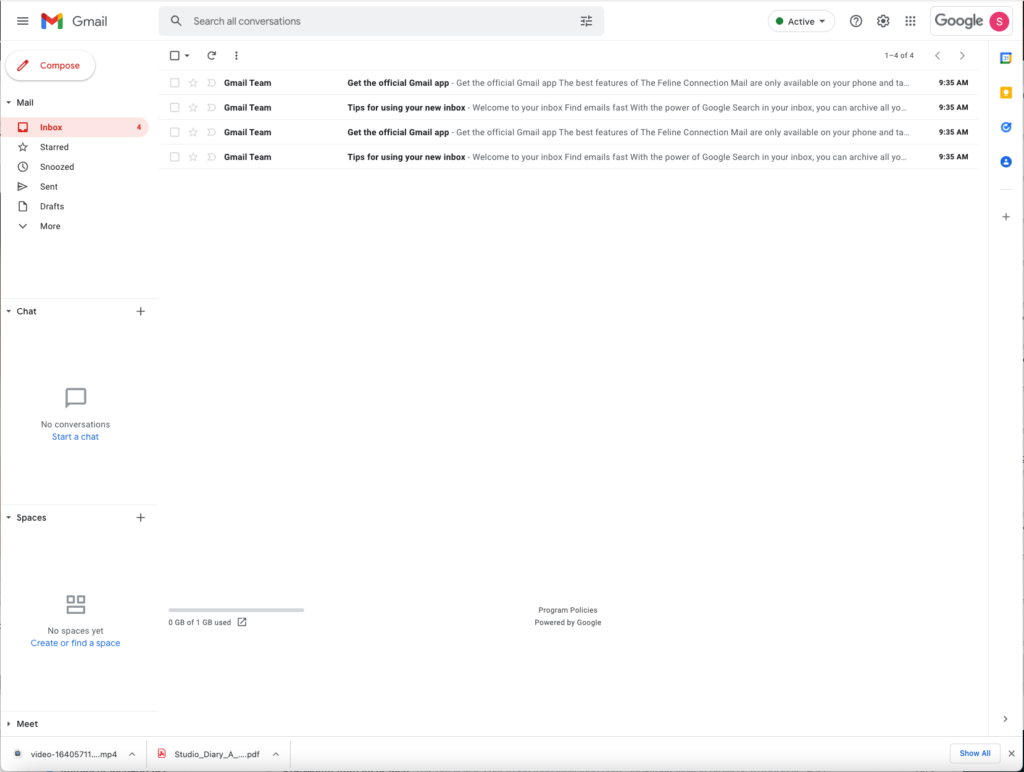
Task: Go to the Starred folder
Action: [54, 147]
